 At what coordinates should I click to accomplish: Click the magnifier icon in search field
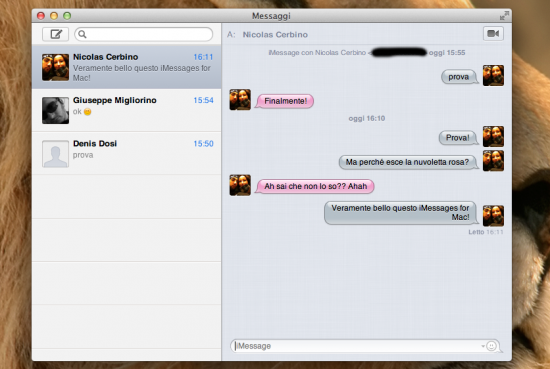82,34
